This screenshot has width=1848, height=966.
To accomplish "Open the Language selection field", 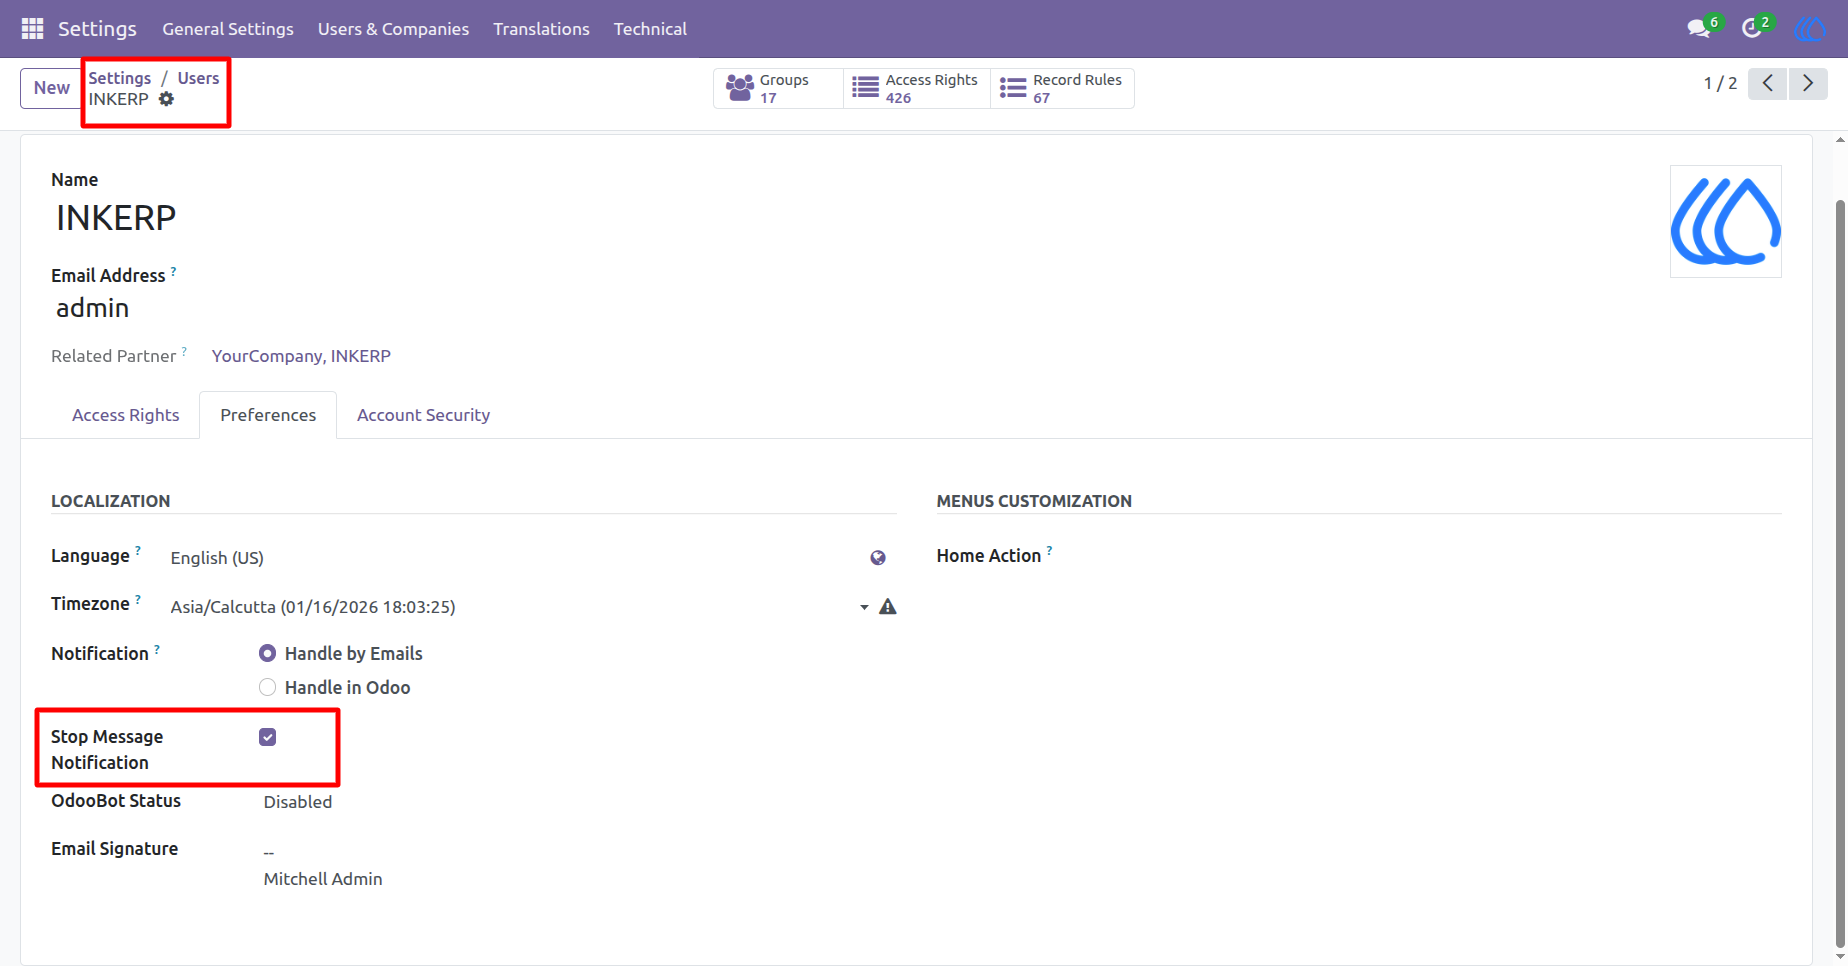I will pyautogui.click(x=515, y=558).
